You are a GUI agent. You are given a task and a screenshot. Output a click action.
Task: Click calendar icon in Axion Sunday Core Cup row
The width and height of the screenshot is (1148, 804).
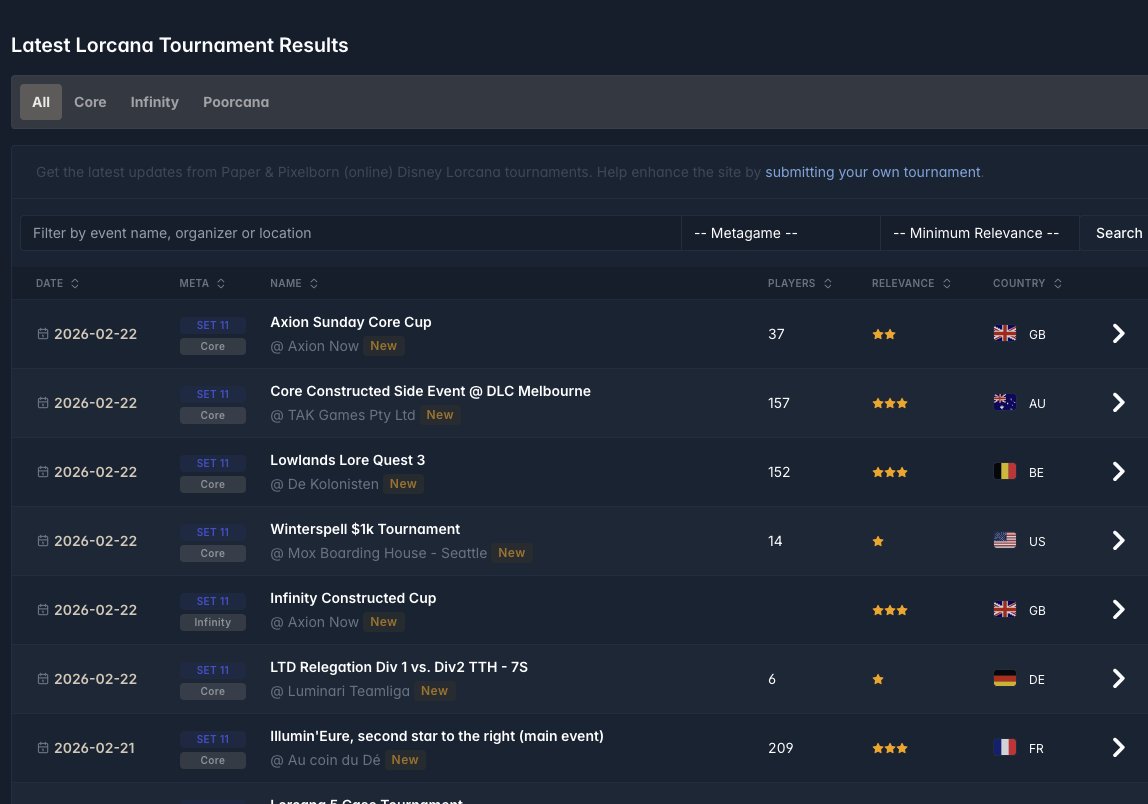tap(43, 334)
